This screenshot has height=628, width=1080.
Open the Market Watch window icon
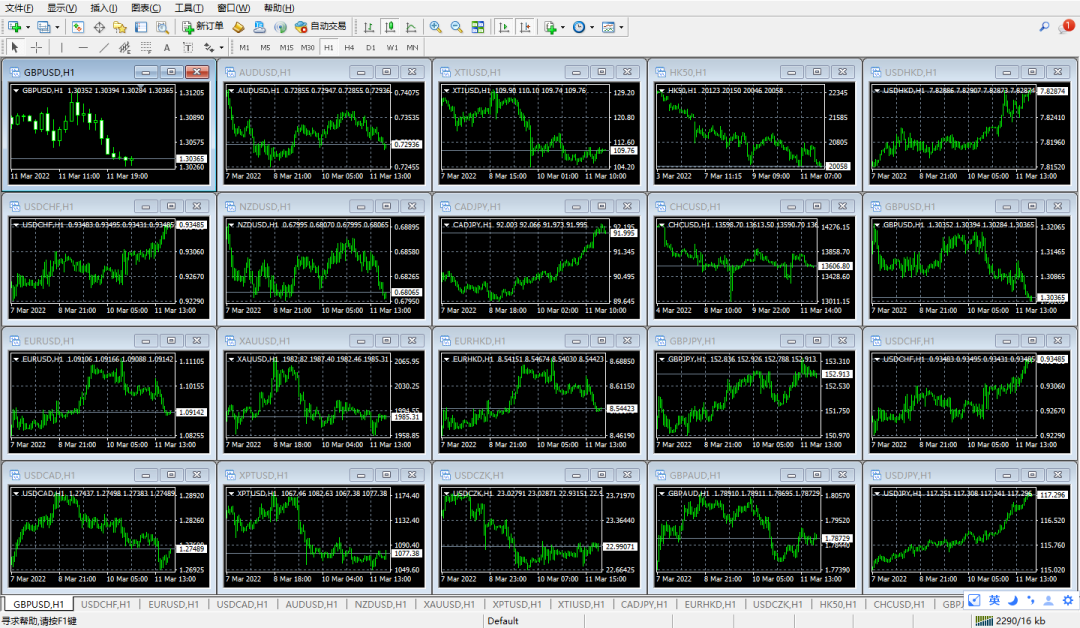(x=78, y=27)
